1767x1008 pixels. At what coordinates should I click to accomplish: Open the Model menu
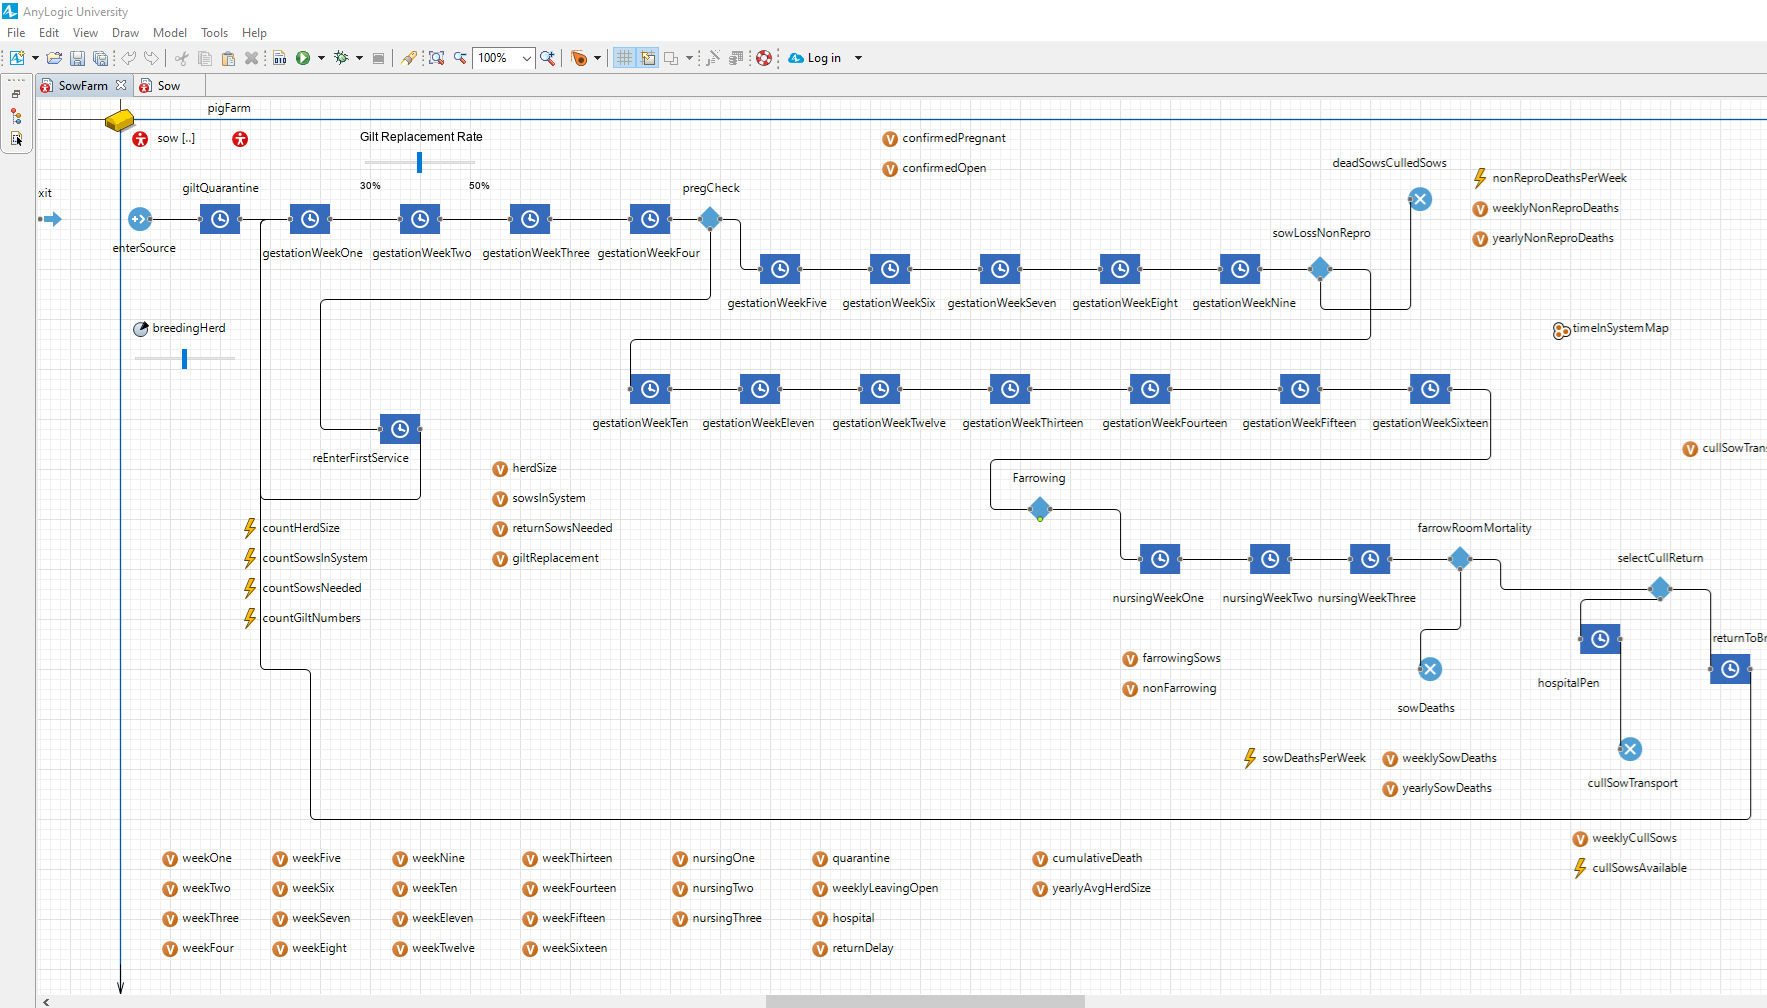(170, 33)
